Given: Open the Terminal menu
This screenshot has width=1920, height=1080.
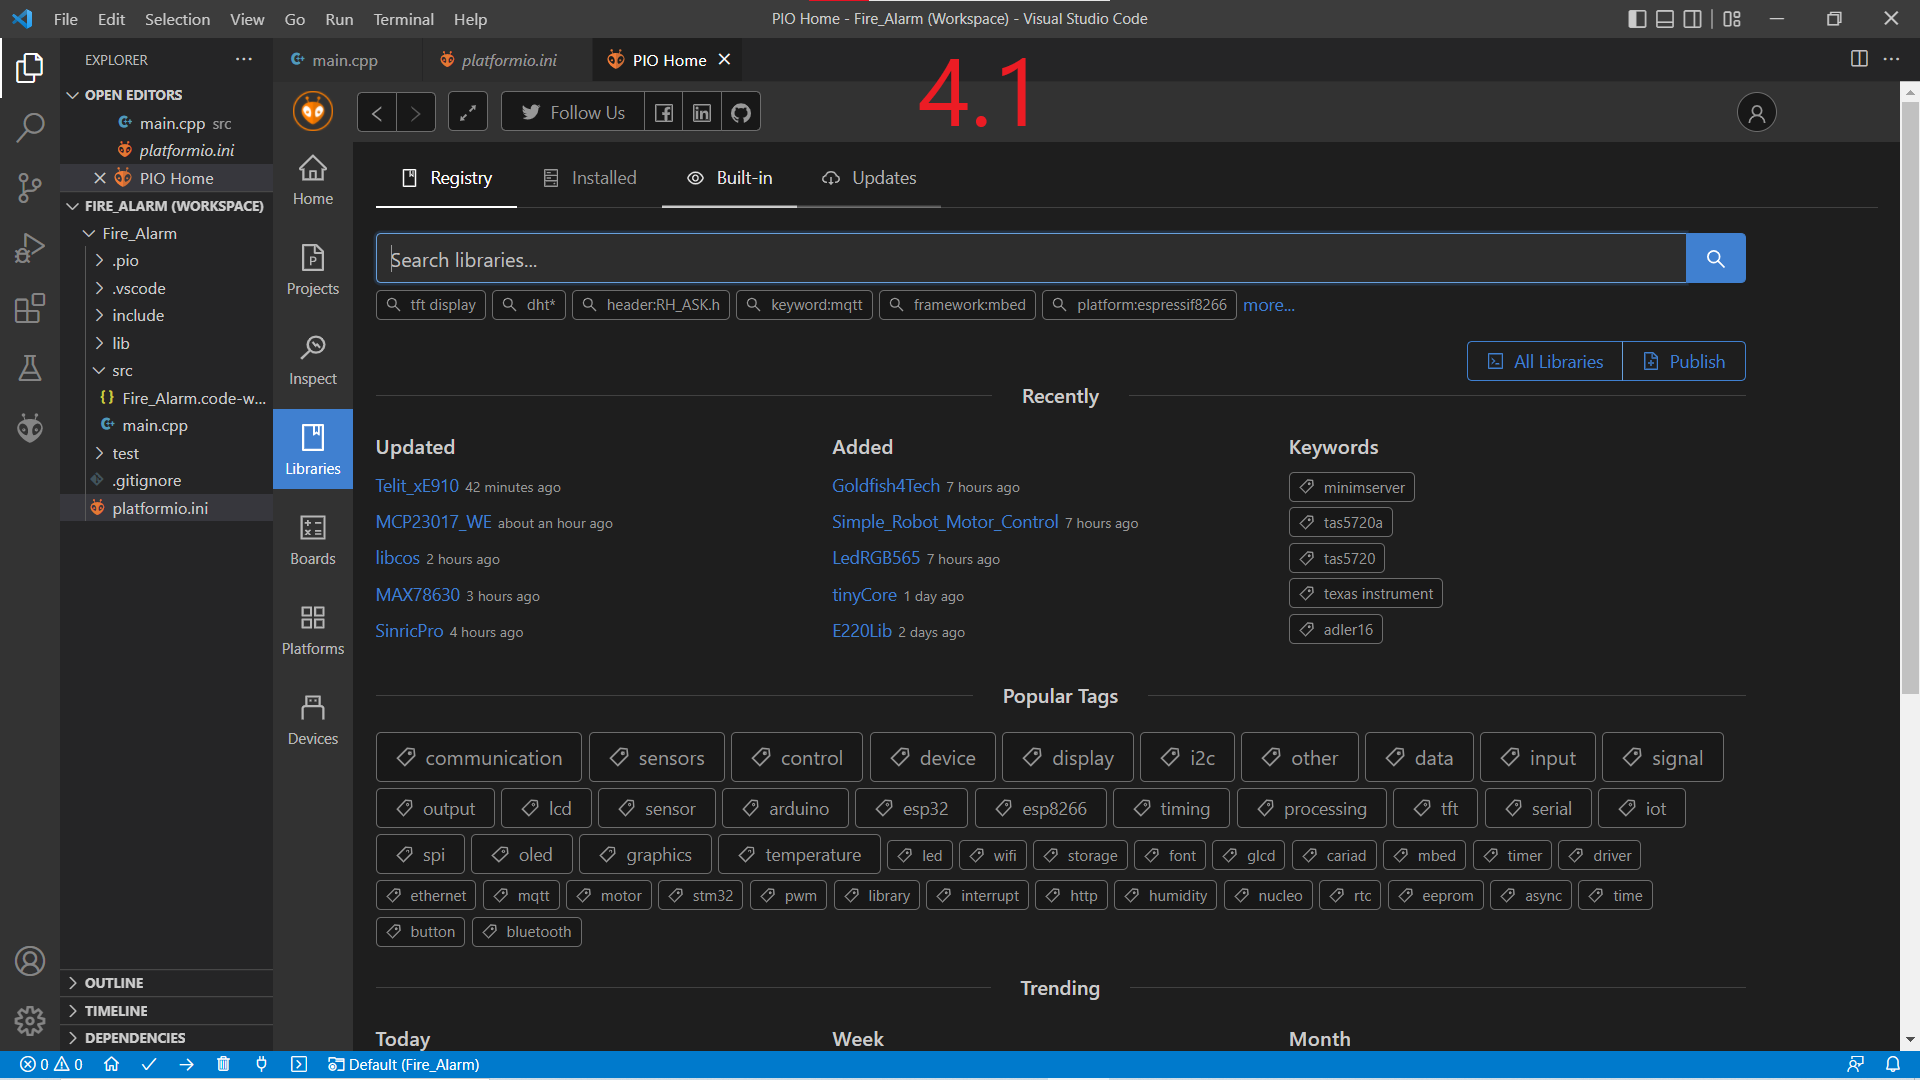Looking at the screenshot, I should click(x=403, y=19).
